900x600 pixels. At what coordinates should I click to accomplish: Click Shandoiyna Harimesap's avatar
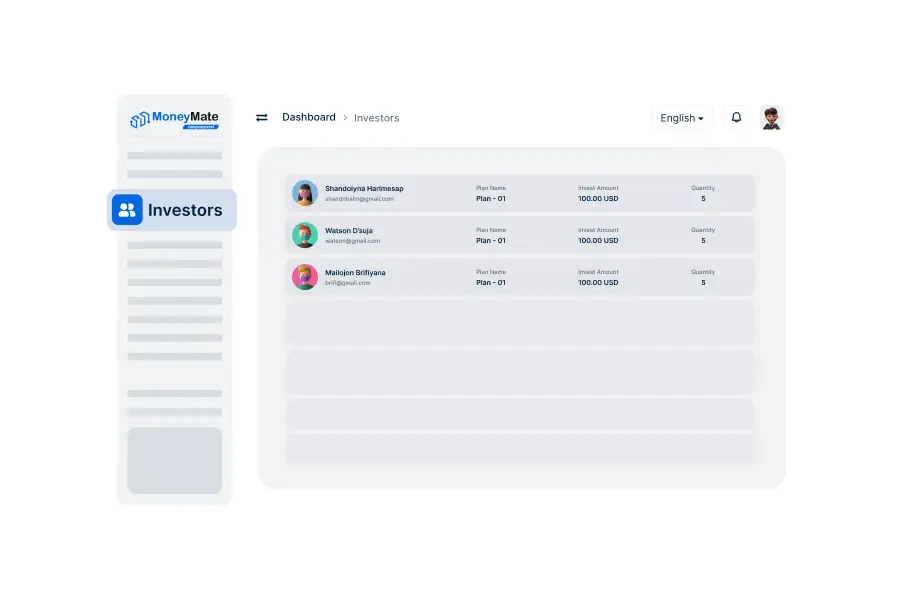[x=305, y=193]
